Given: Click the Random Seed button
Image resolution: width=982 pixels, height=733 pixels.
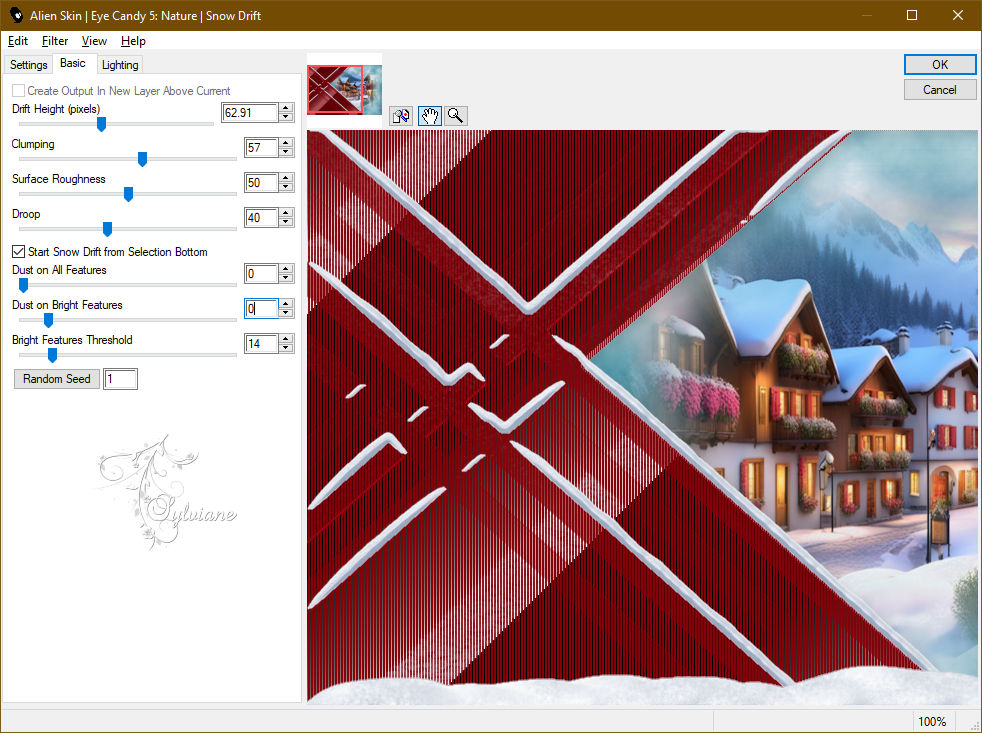Looking at the screenshot, I should (x=56, y=379).
